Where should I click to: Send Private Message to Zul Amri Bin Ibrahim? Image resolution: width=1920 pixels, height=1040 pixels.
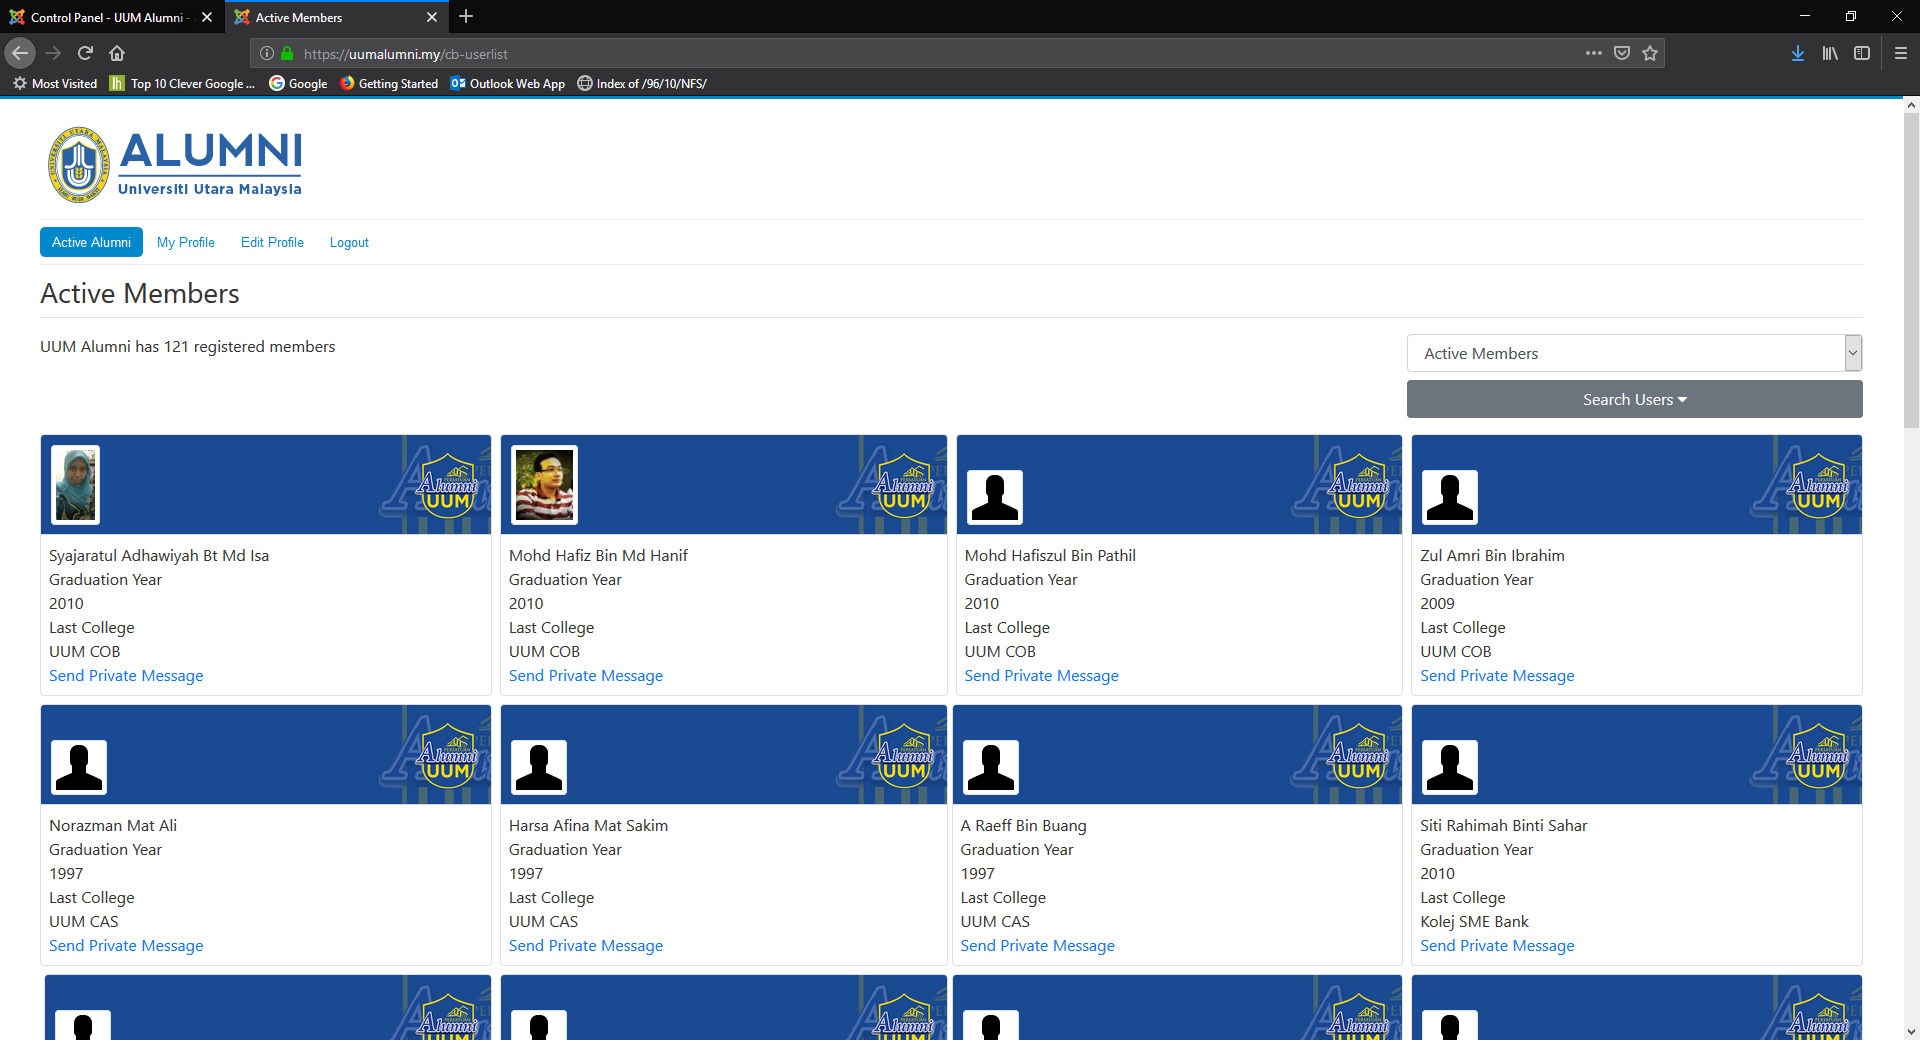pos(1497,676)
